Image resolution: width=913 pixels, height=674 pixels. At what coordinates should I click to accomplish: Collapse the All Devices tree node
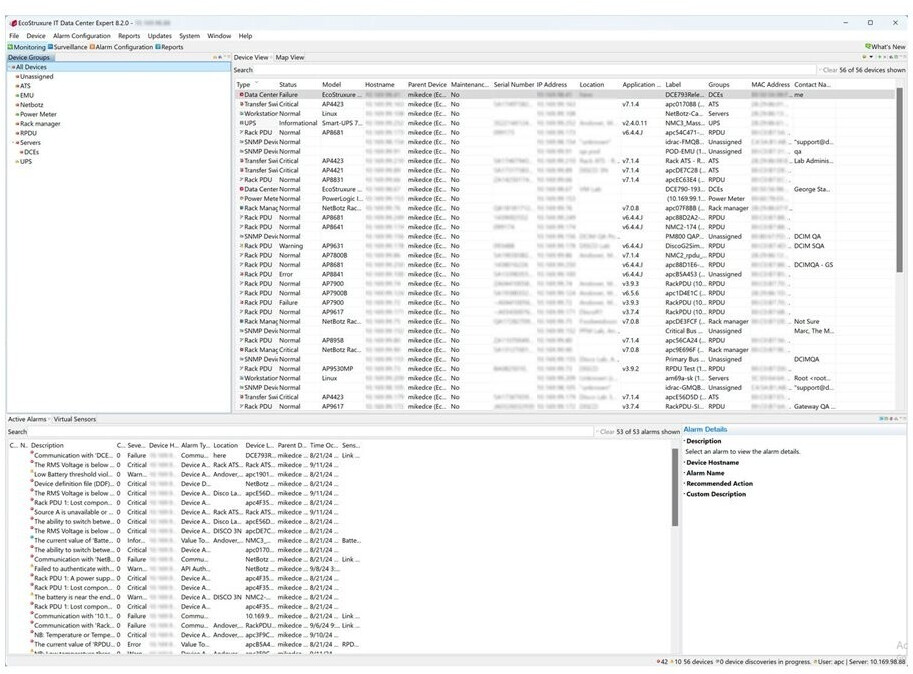pos(11,67)
